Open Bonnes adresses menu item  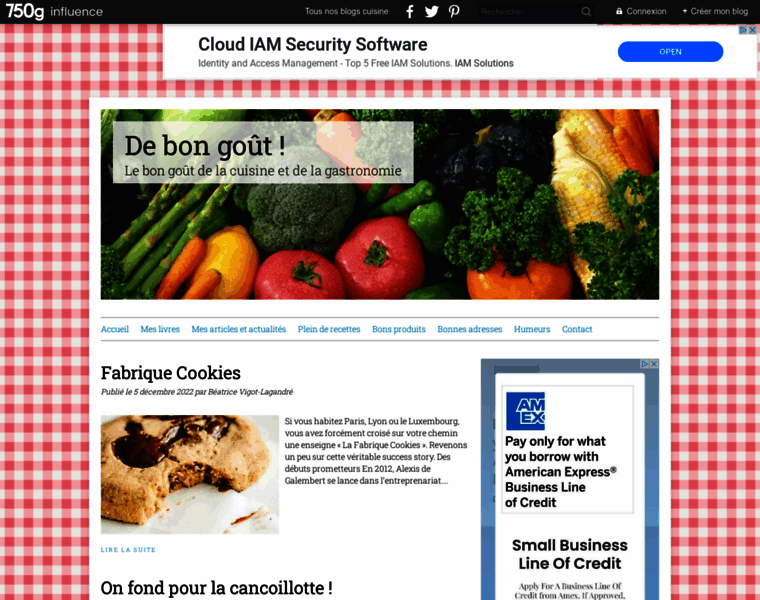pyautogui.click(x=470, y=329)
